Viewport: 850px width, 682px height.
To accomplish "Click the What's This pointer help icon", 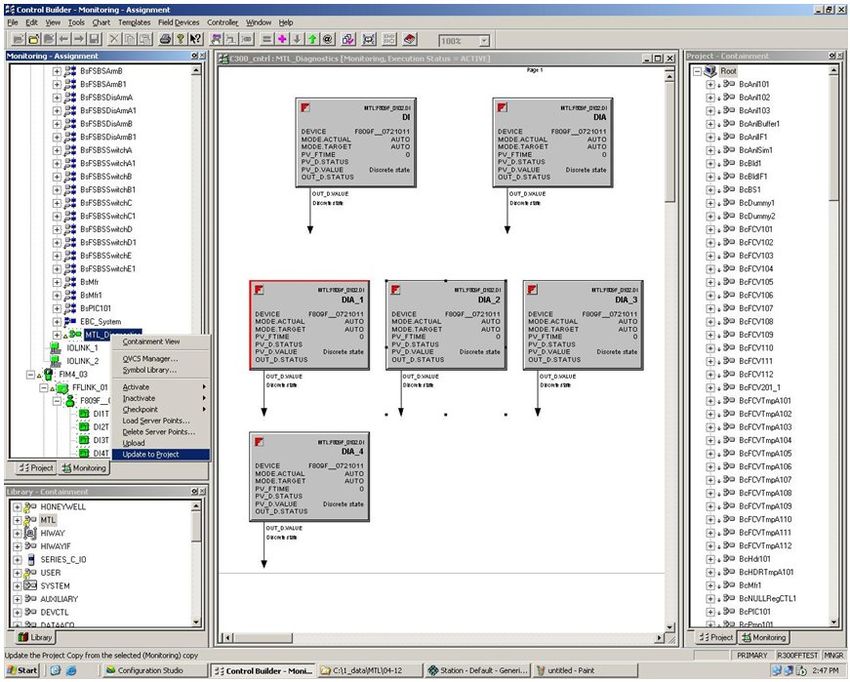I will tap(196, 39).
